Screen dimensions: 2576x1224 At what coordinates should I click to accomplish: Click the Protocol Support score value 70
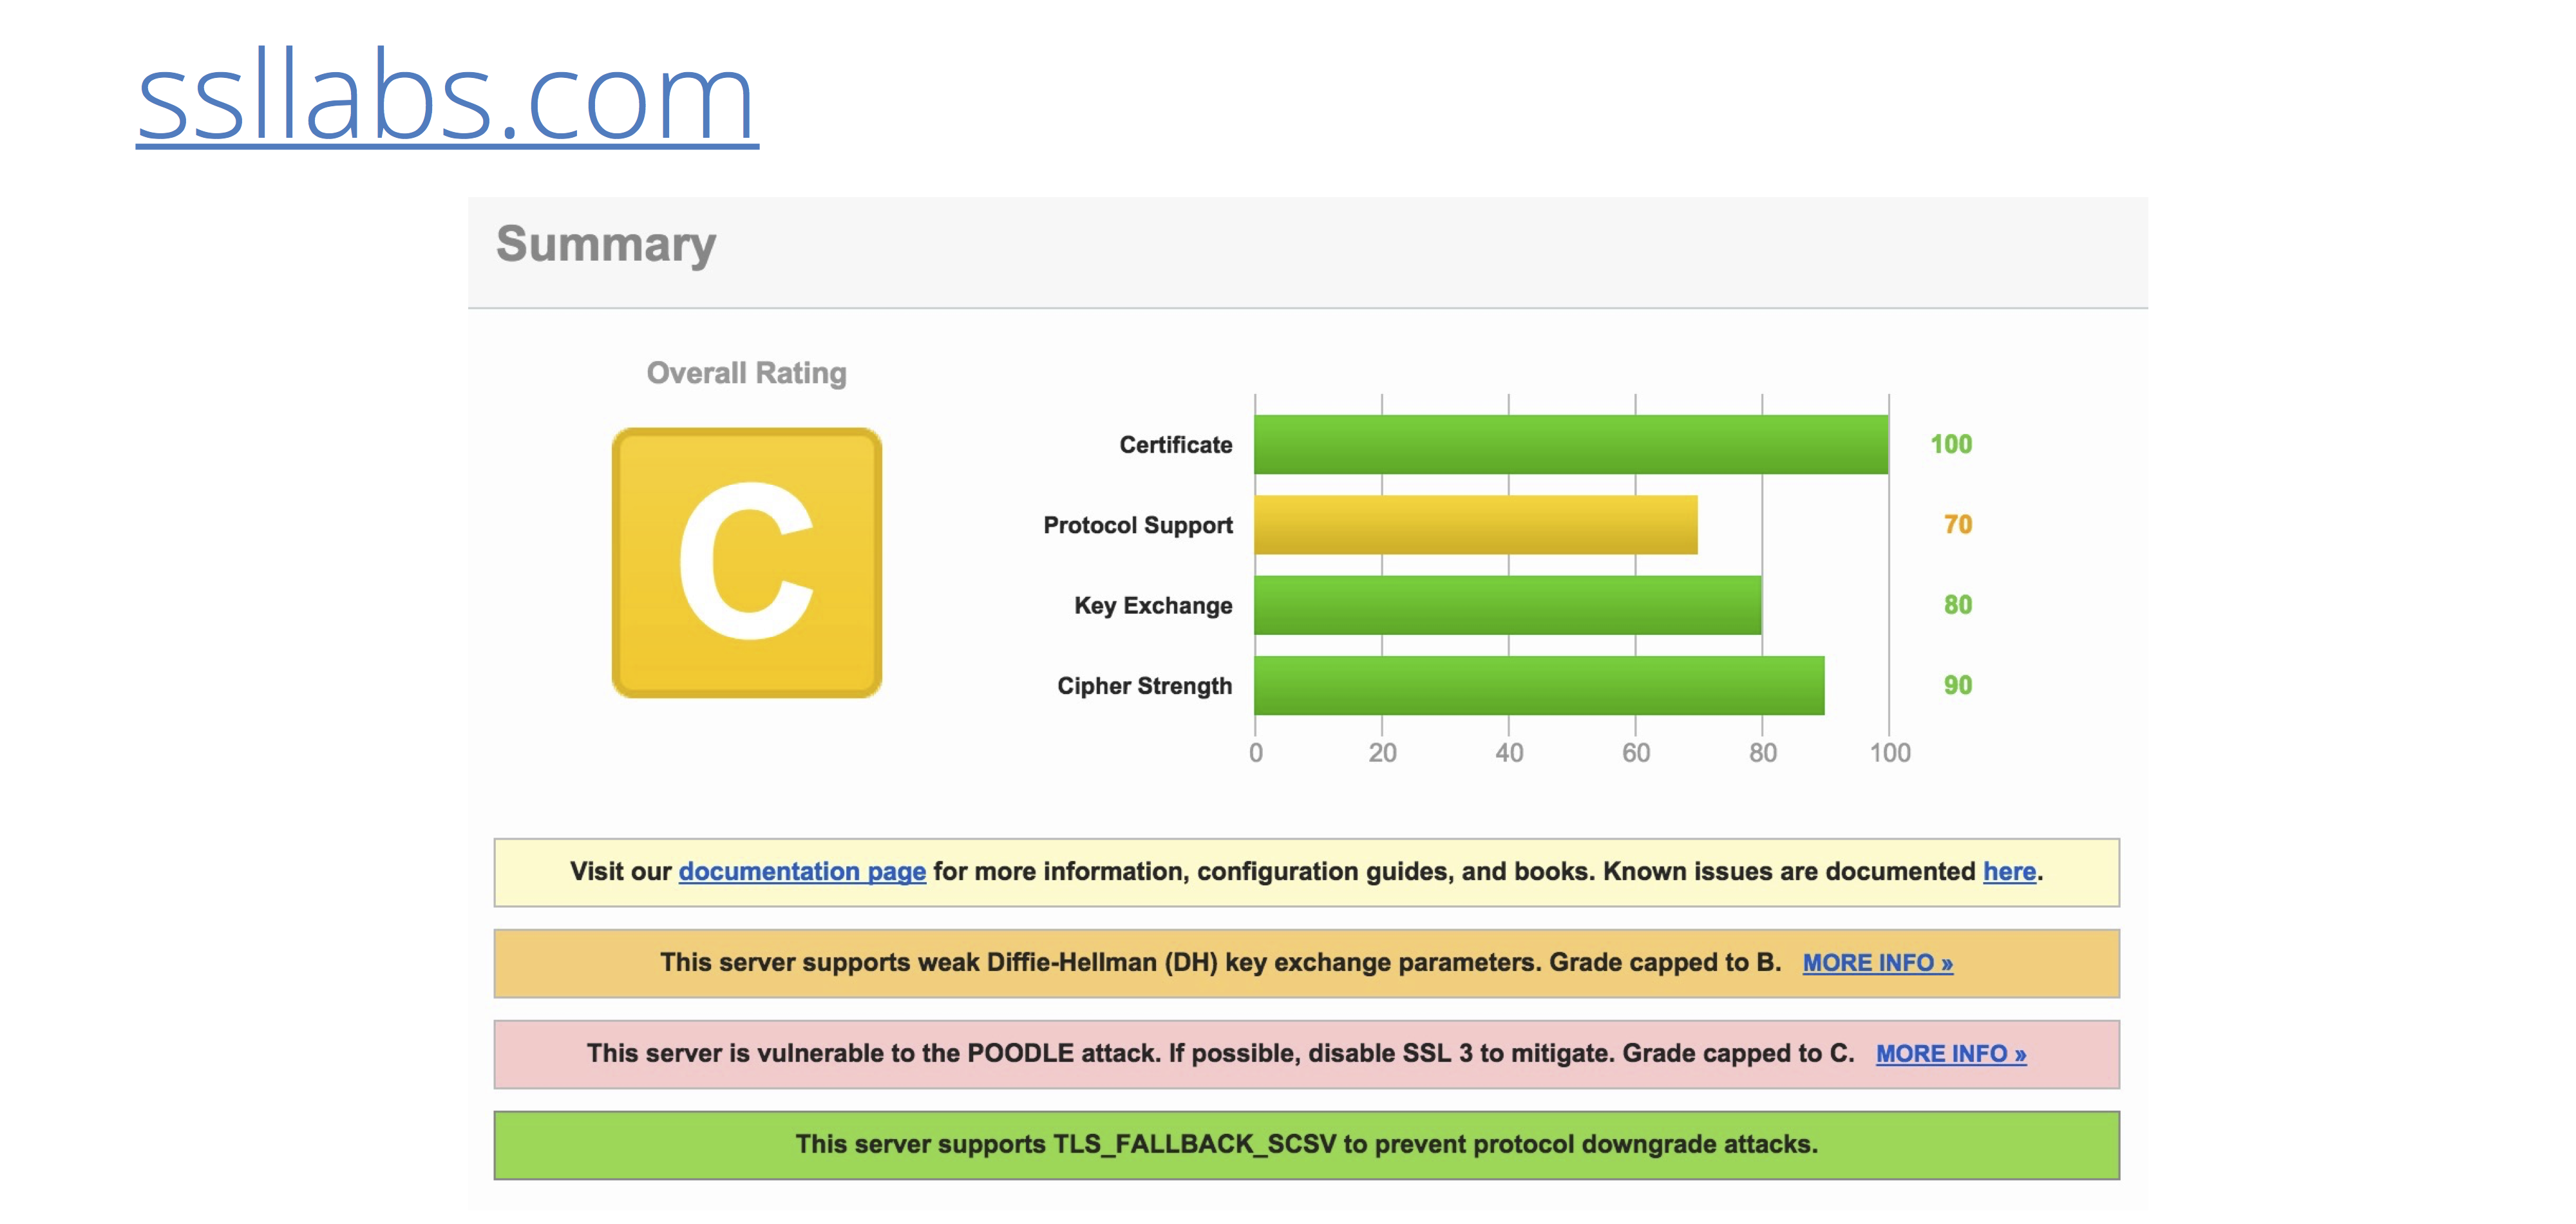(1957, 524)
